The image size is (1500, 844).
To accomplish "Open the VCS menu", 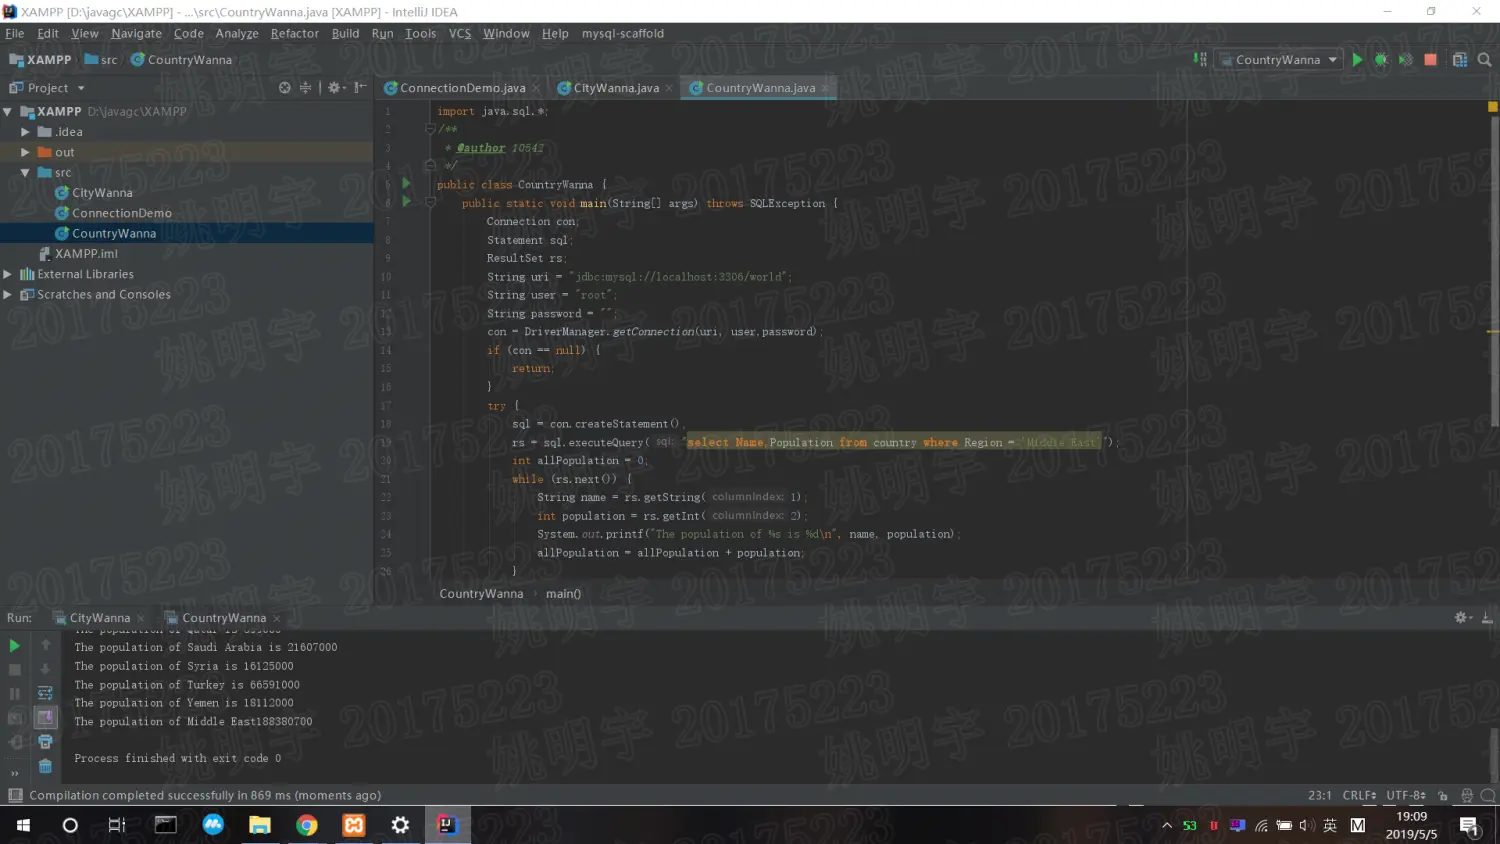I will pos(460,33).
